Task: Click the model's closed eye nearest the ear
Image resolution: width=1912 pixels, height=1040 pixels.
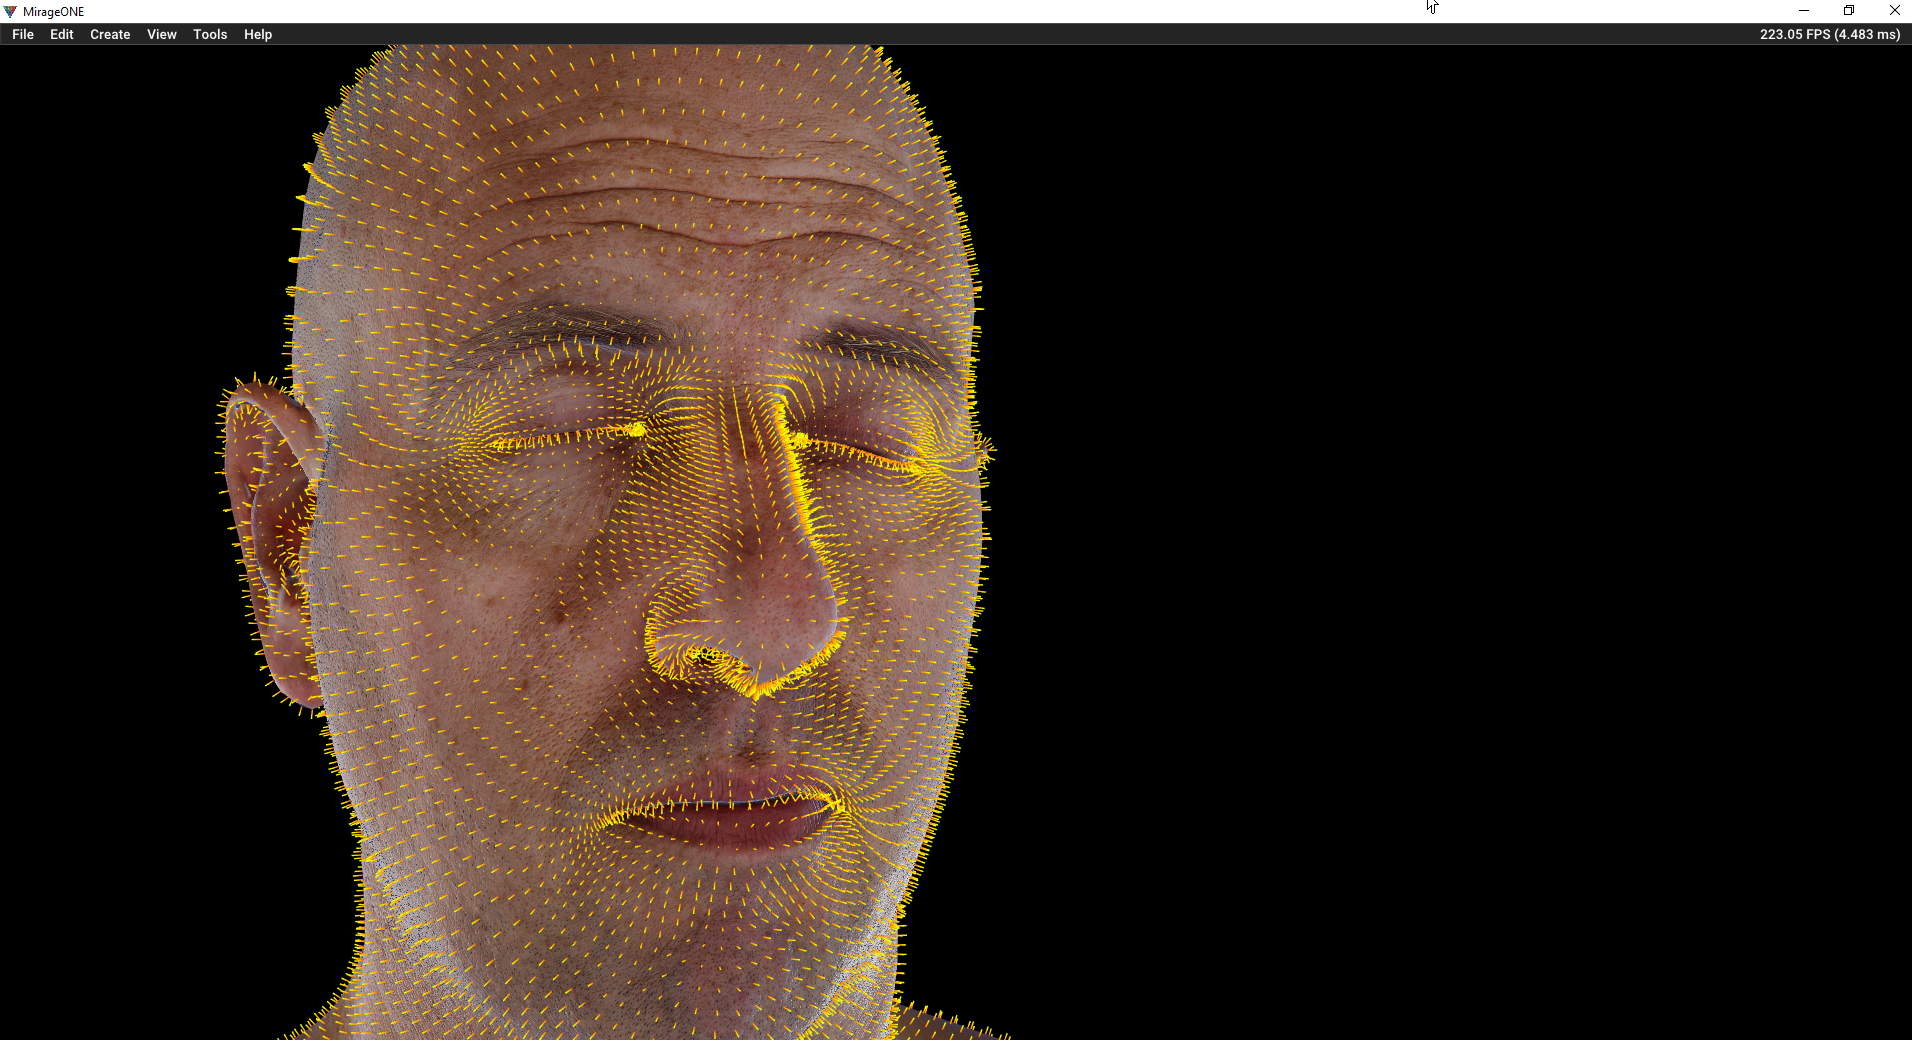Action: tap(560, 435)
